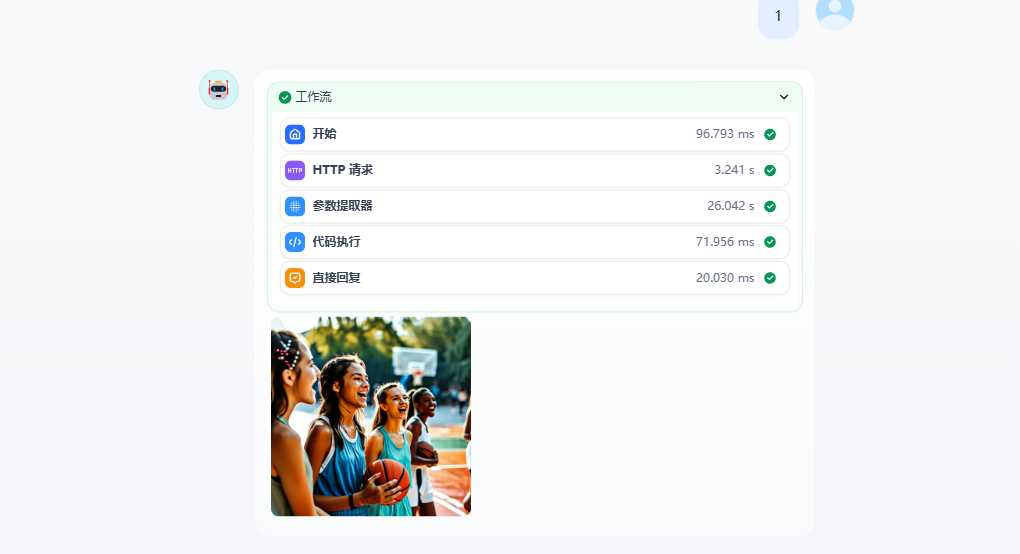This screenshot has height=554, width=1020.
Task: Click the user message bubble showing 1
Action: (x=778, y=16)
